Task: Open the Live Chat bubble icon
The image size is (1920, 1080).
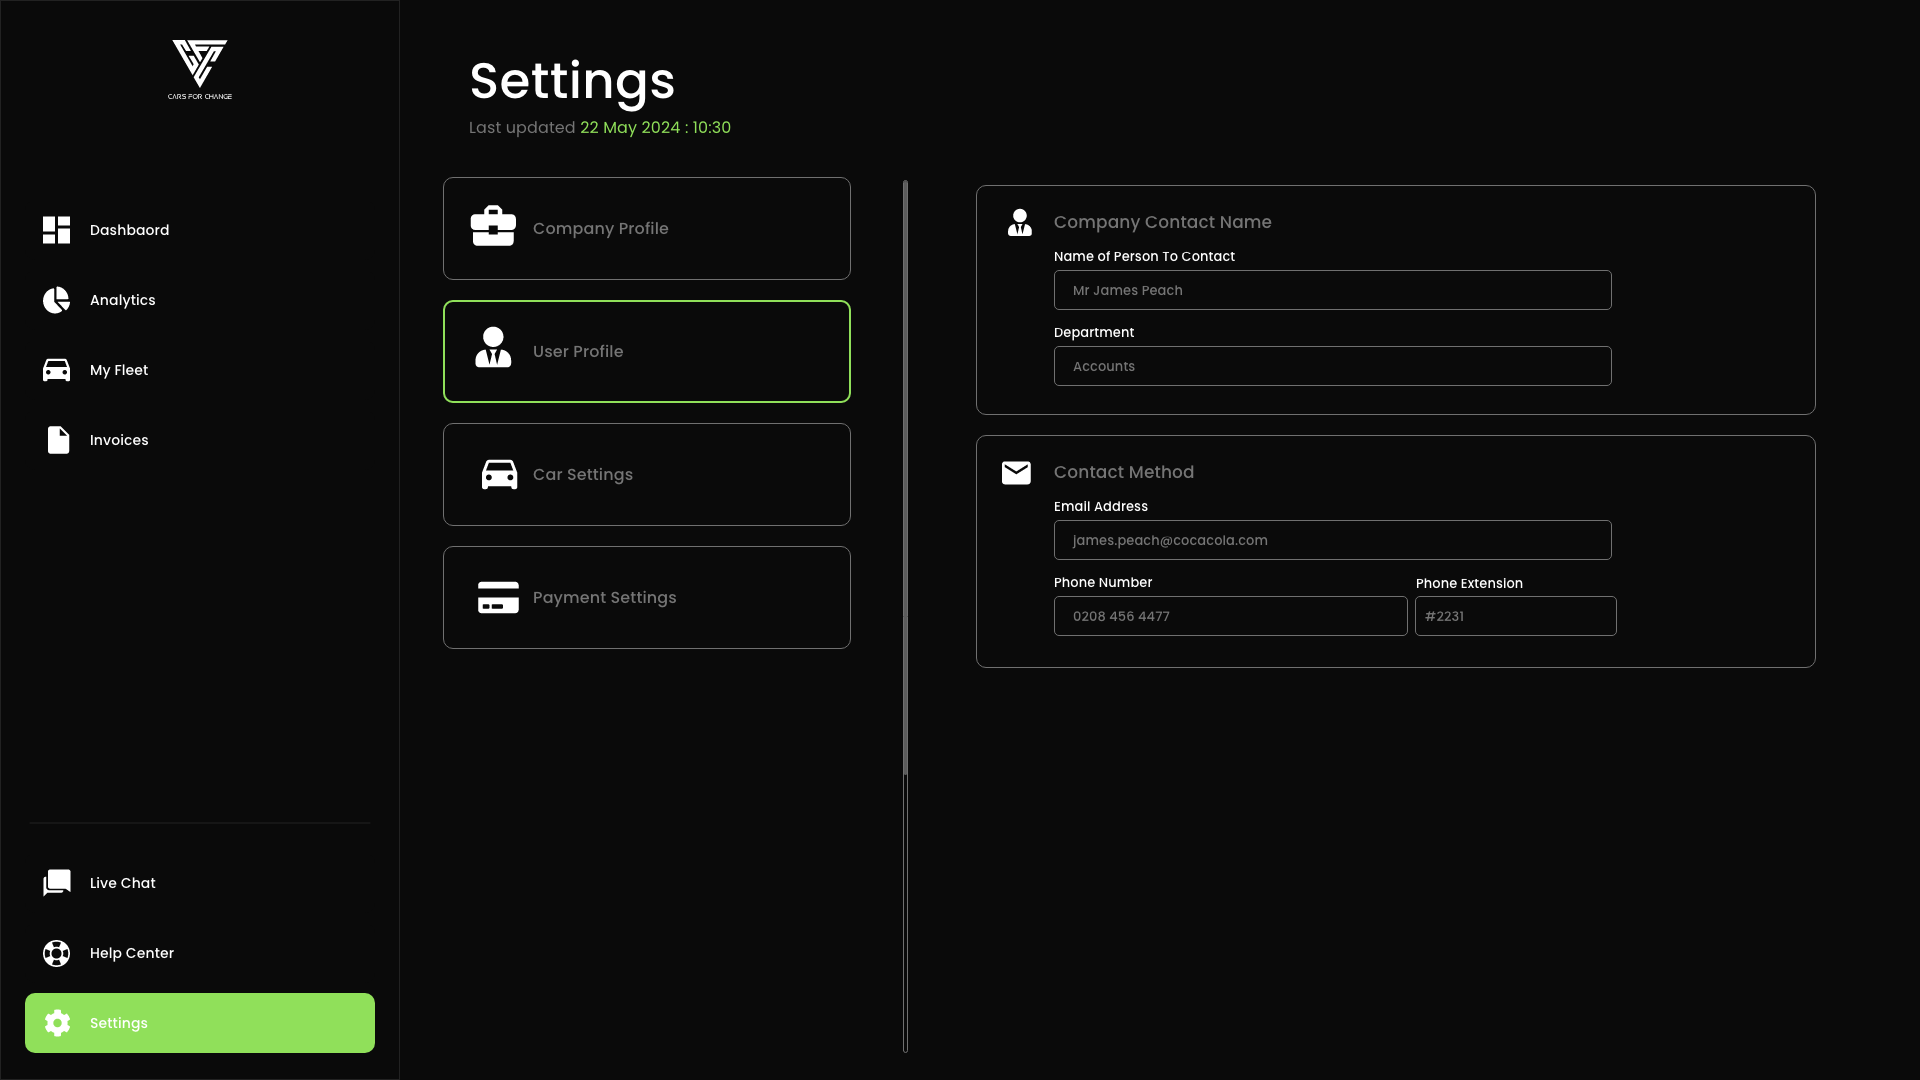Action: click(57, 883)
